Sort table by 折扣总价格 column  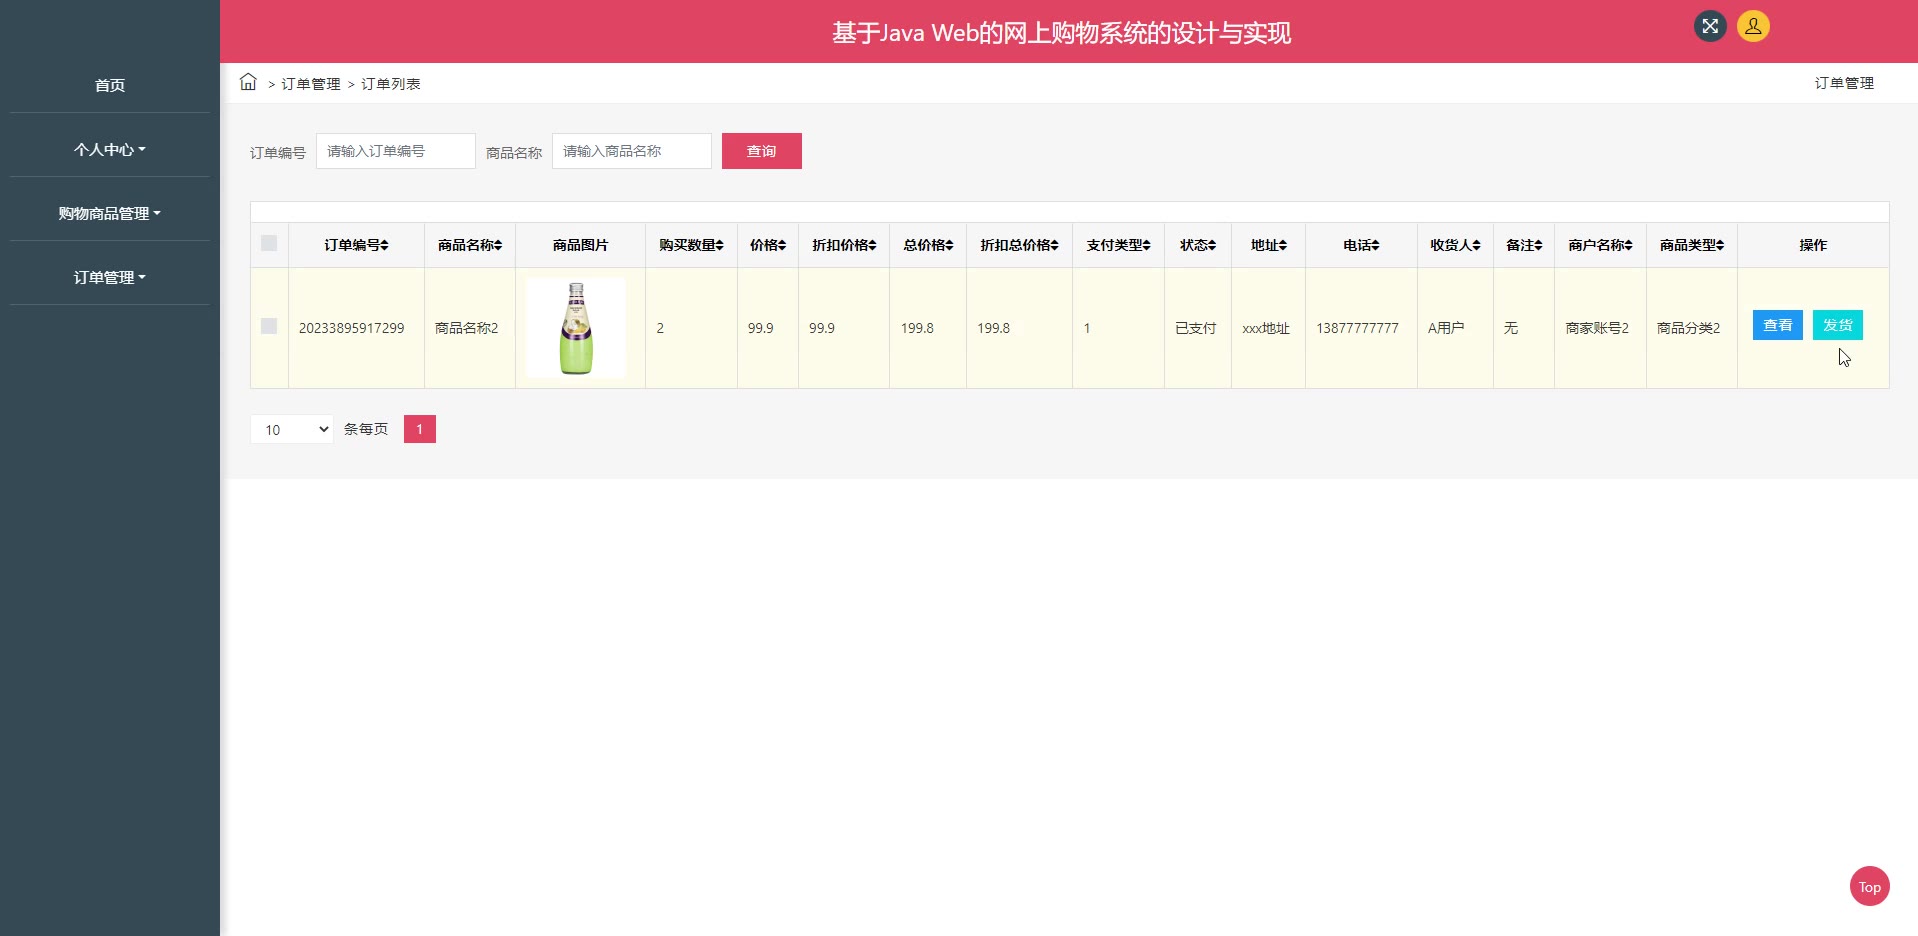coord(1019,245)
